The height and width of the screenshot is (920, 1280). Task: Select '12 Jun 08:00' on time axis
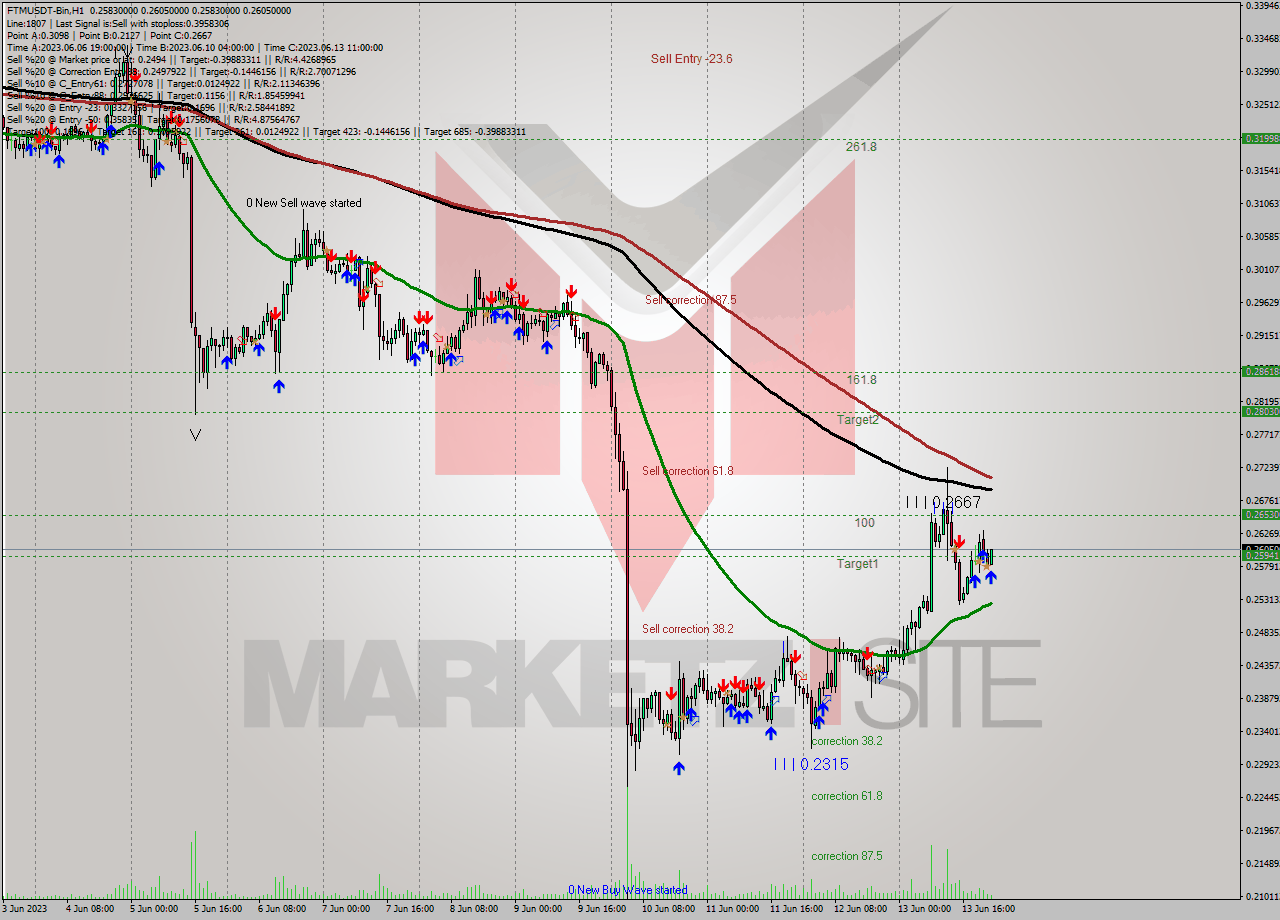pos(860,909)
